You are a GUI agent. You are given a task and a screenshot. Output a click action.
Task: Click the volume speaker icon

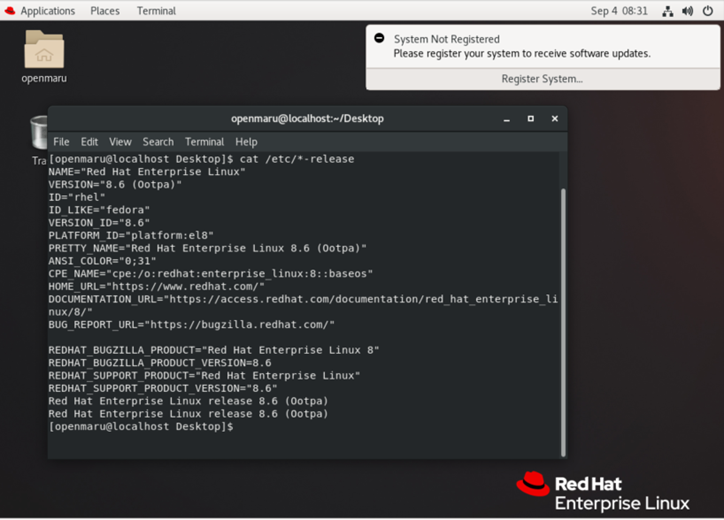point(688,11)
